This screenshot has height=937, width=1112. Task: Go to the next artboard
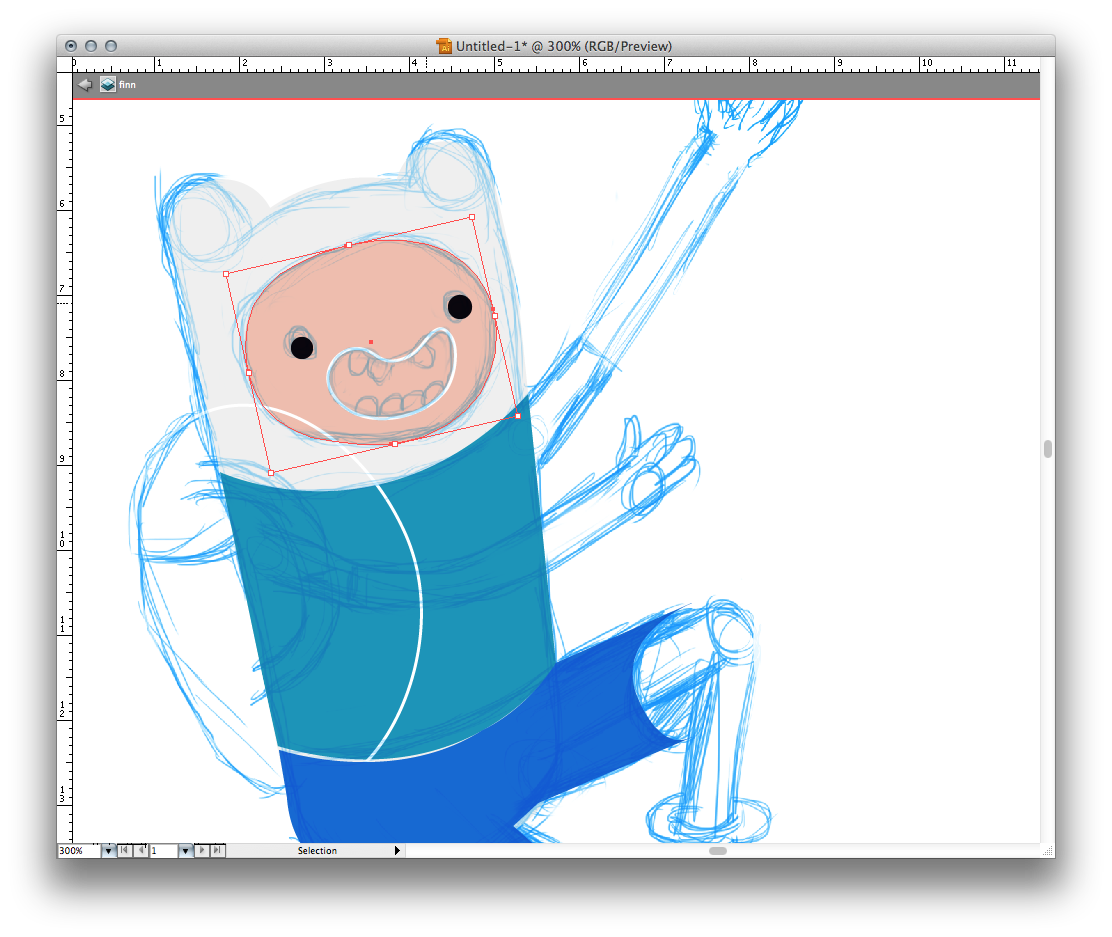coord(203,851)
